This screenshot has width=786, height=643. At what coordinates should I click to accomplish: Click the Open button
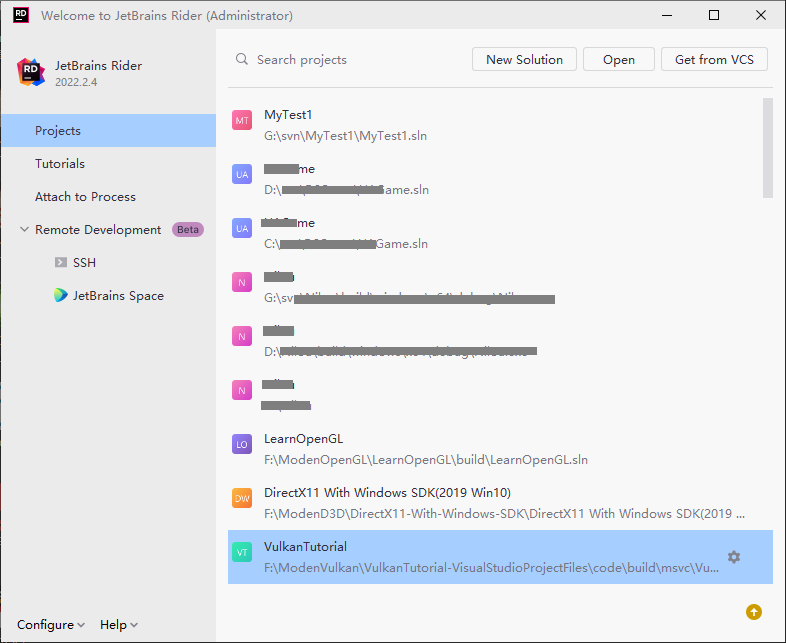[619, 59]
